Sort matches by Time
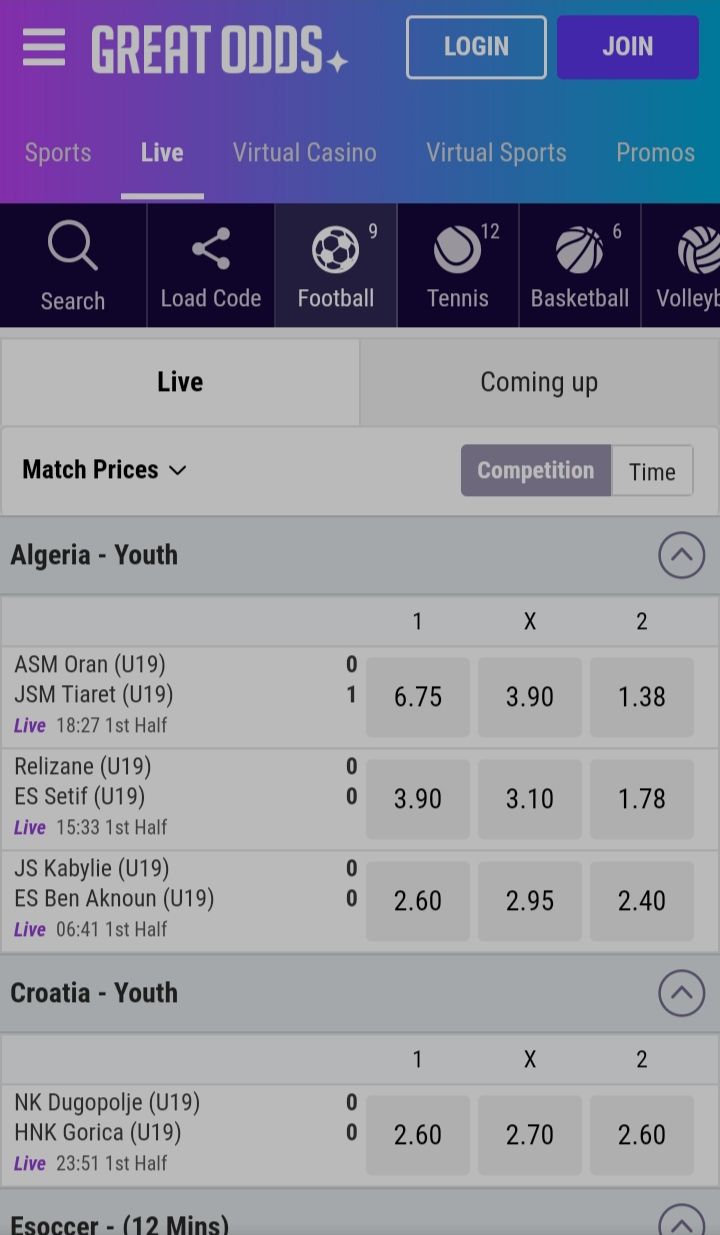 coord(652,471)
